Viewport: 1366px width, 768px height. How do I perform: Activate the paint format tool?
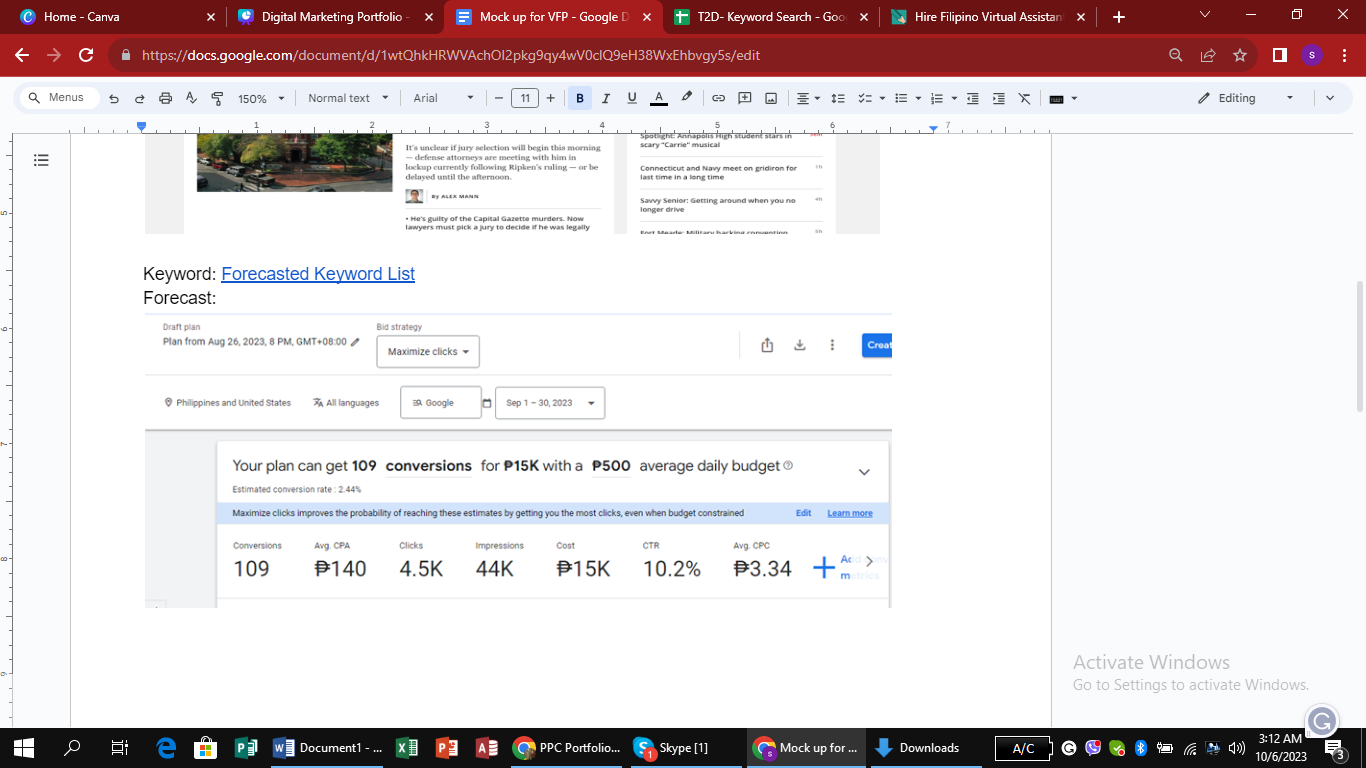217,98
